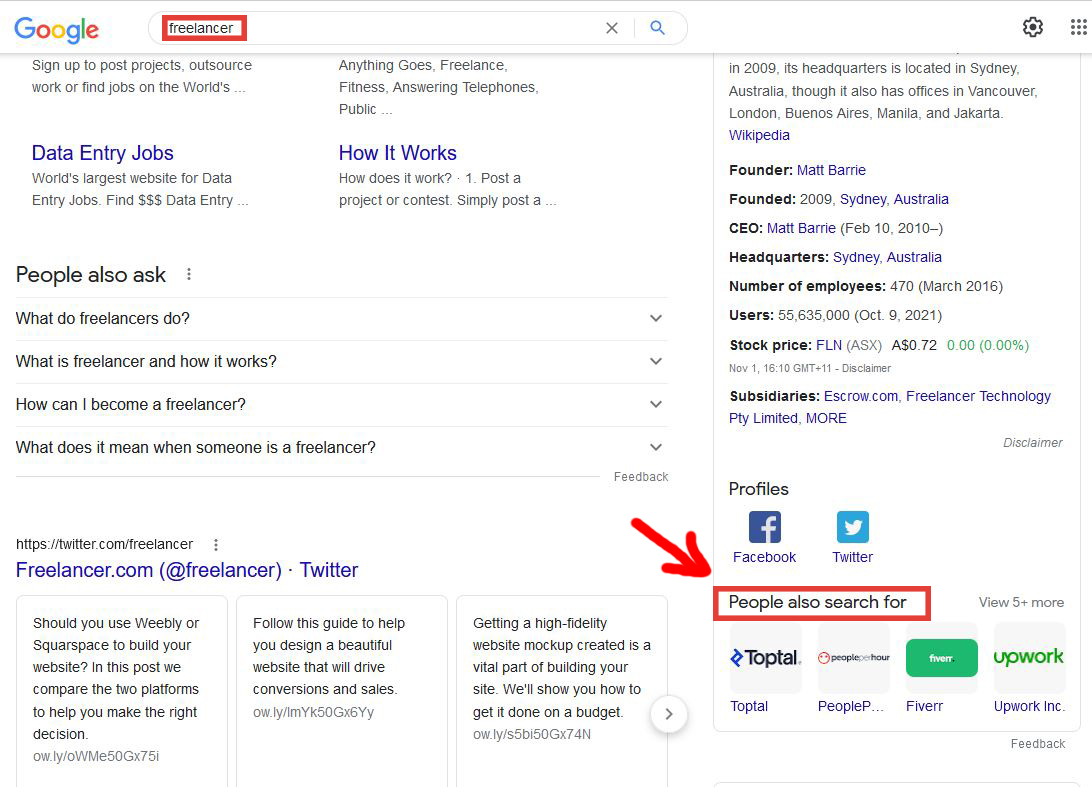This screenshot has height=787, width=1092.
Task: Open three-dot menu beside twitter.com/freelancer URL
Action: (216, 545)
